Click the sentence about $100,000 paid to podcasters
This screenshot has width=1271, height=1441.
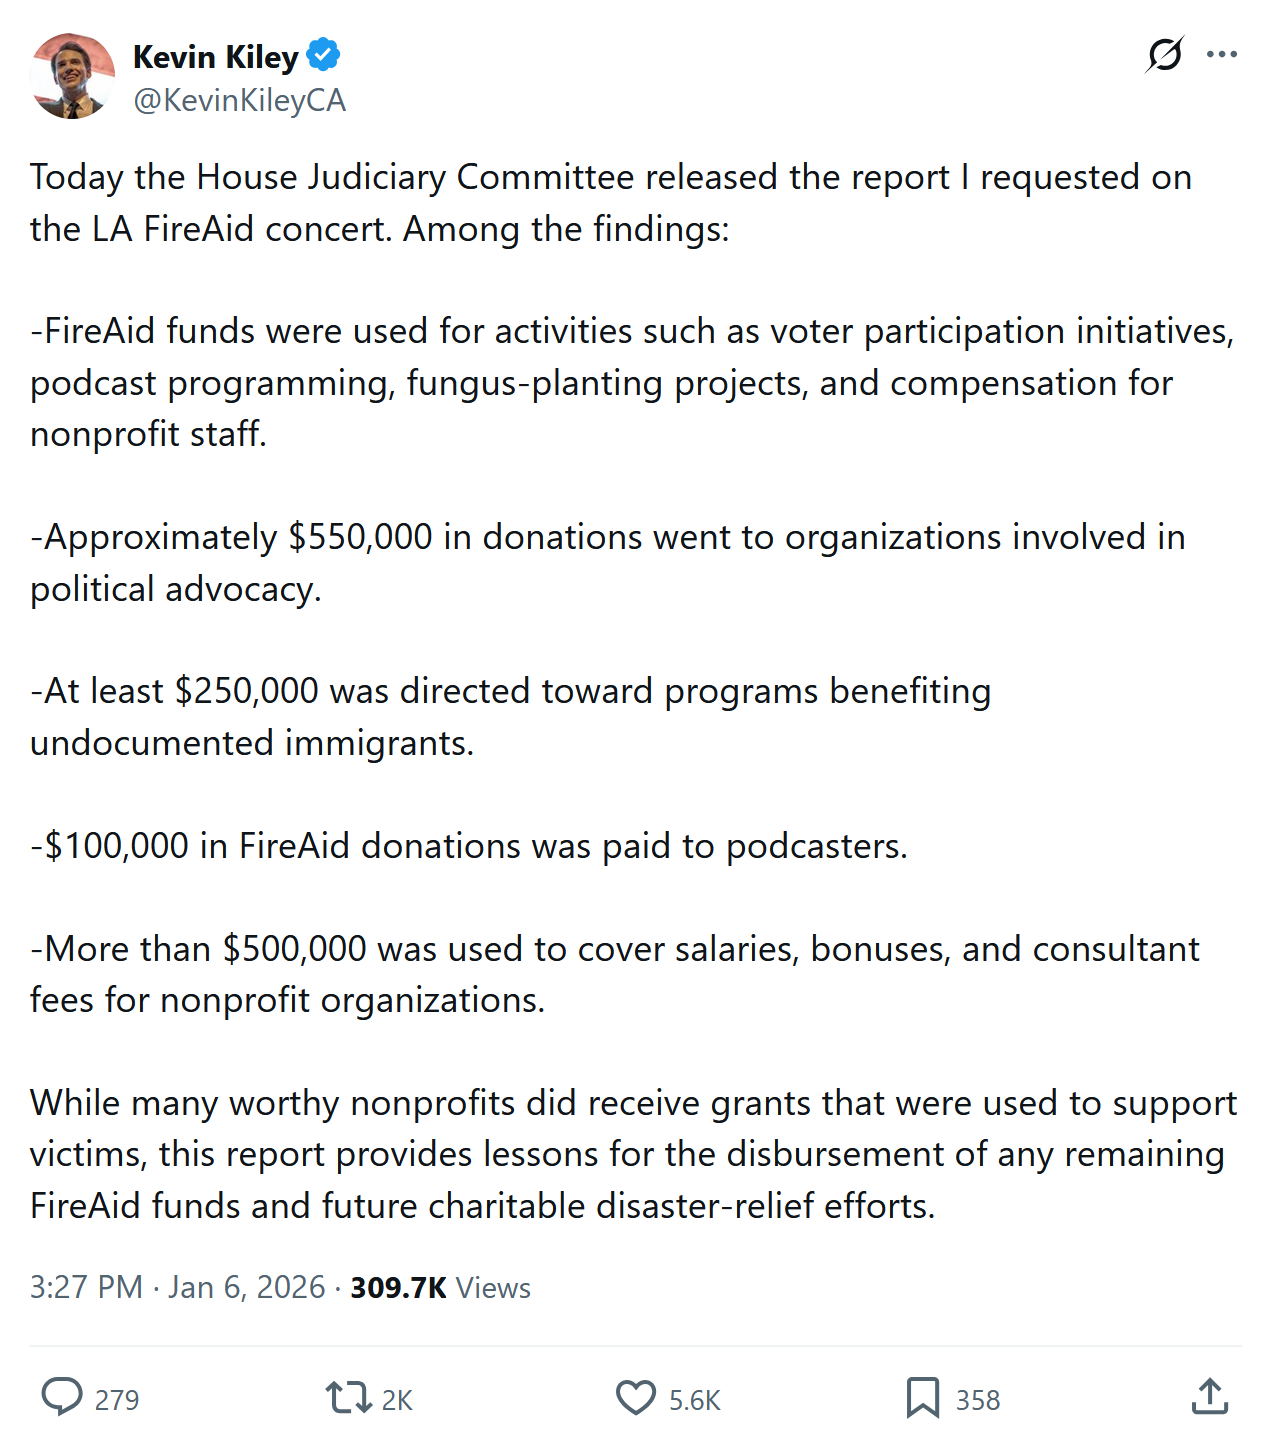pyautogui.click(x=469, y=846)
